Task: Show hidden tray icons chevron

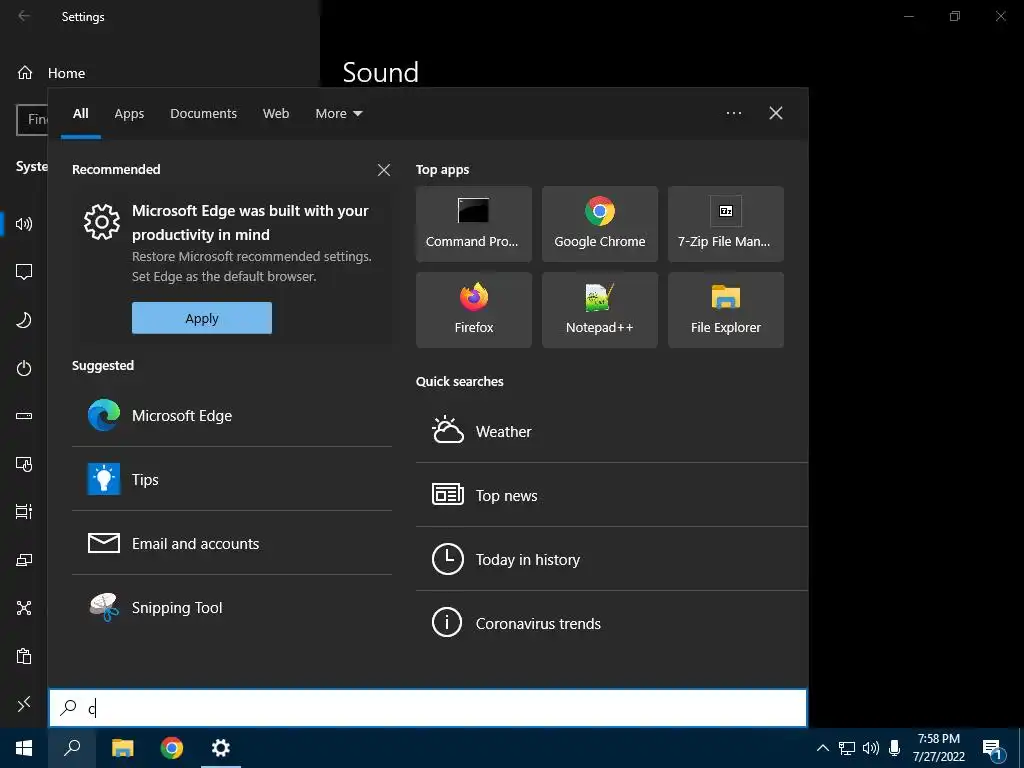Action: pos(823,748)
